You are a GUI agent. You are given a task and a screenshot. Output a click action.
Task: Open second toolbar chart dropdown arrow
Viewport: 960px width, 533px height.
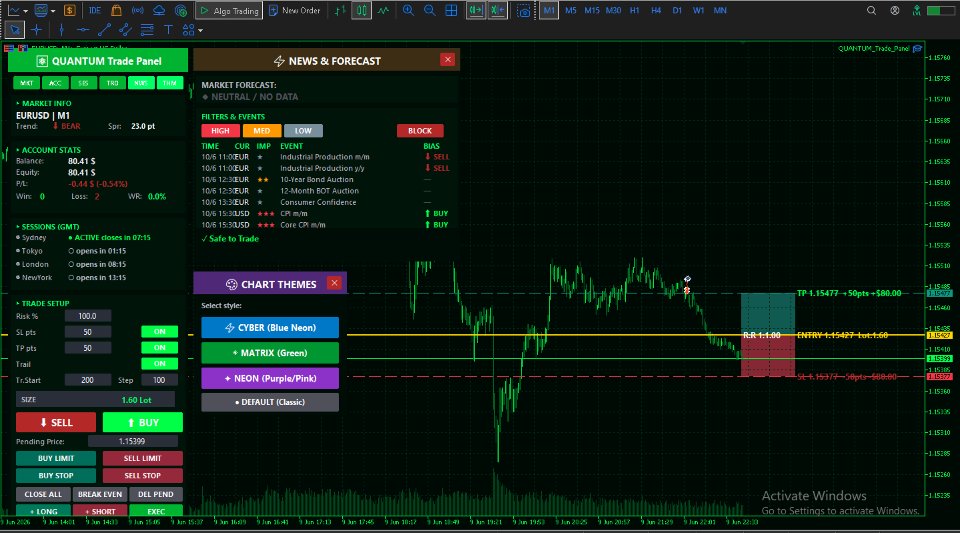pos(53,11)
